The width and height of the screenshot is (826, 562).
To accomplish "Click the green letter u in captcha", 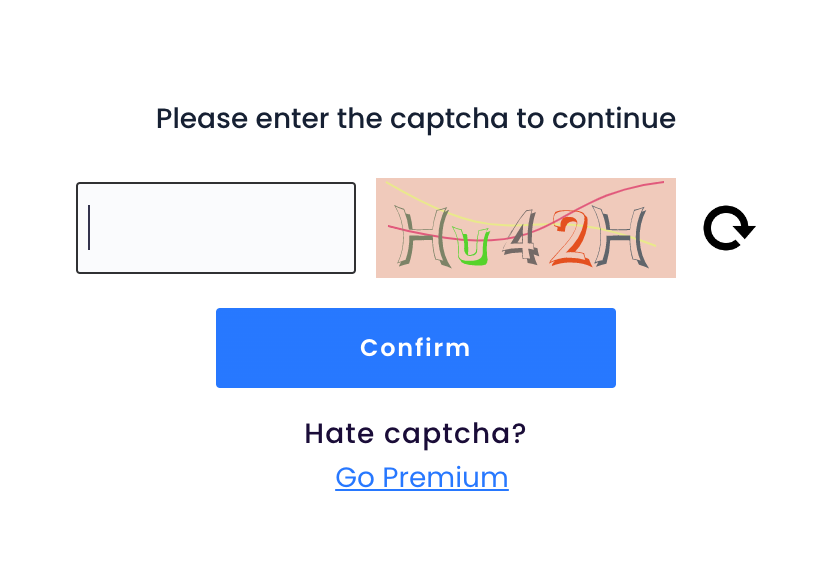I will (x=471, y=245).
